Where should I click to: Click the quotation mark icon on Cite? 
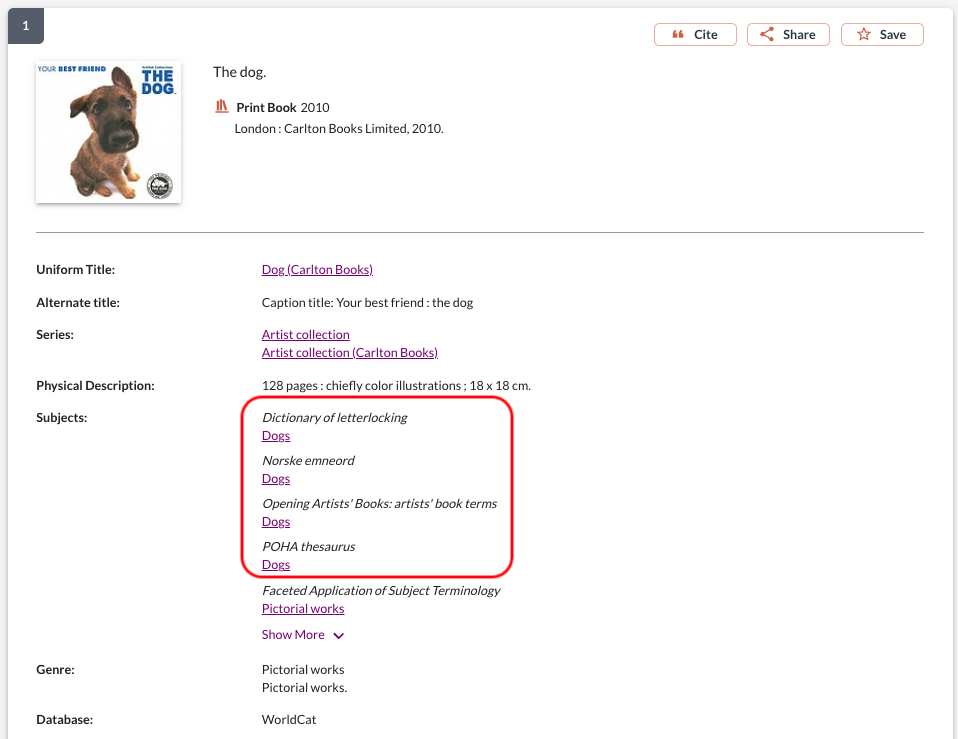coord(677,35)
